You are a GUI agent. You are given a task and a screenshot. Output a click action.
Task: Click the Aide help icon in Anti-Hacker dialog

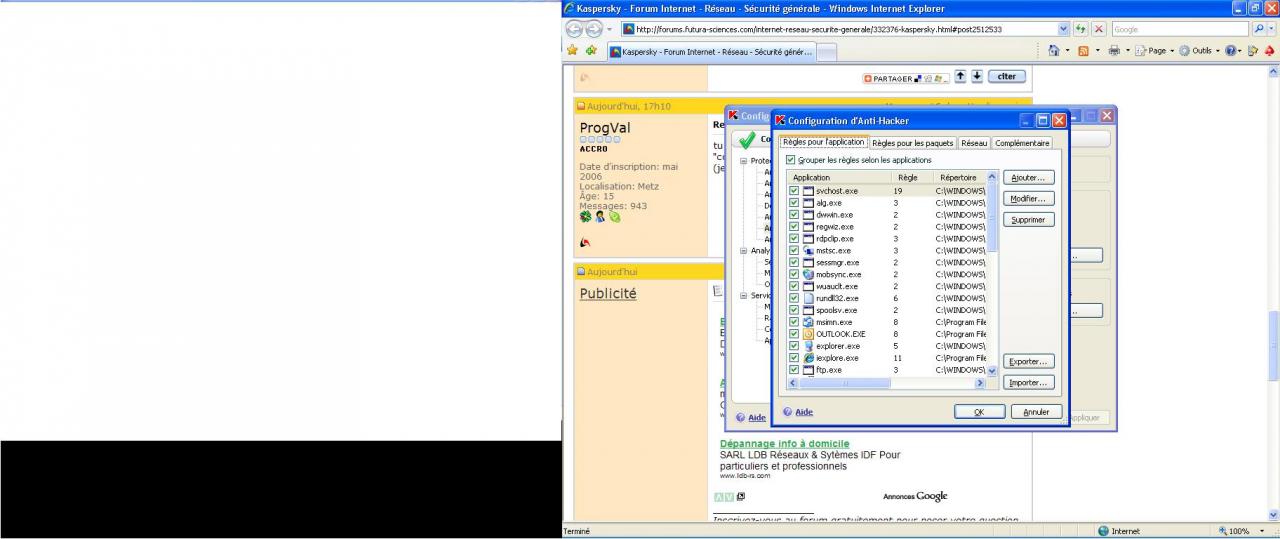[x=787, y=412]
